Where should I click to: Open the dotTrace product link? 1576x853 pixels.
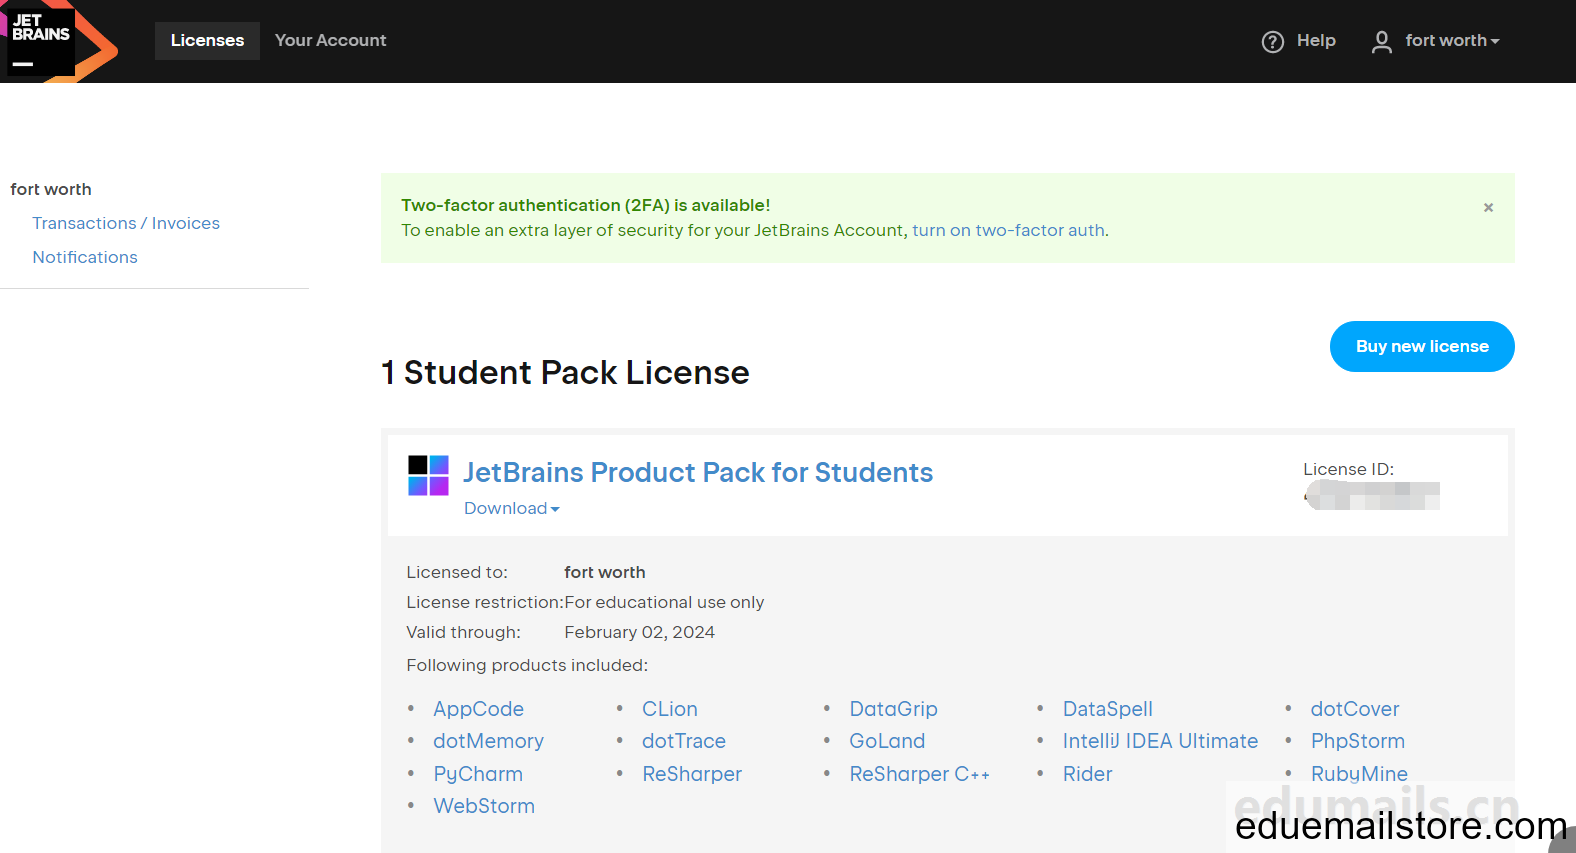[684, 741]
